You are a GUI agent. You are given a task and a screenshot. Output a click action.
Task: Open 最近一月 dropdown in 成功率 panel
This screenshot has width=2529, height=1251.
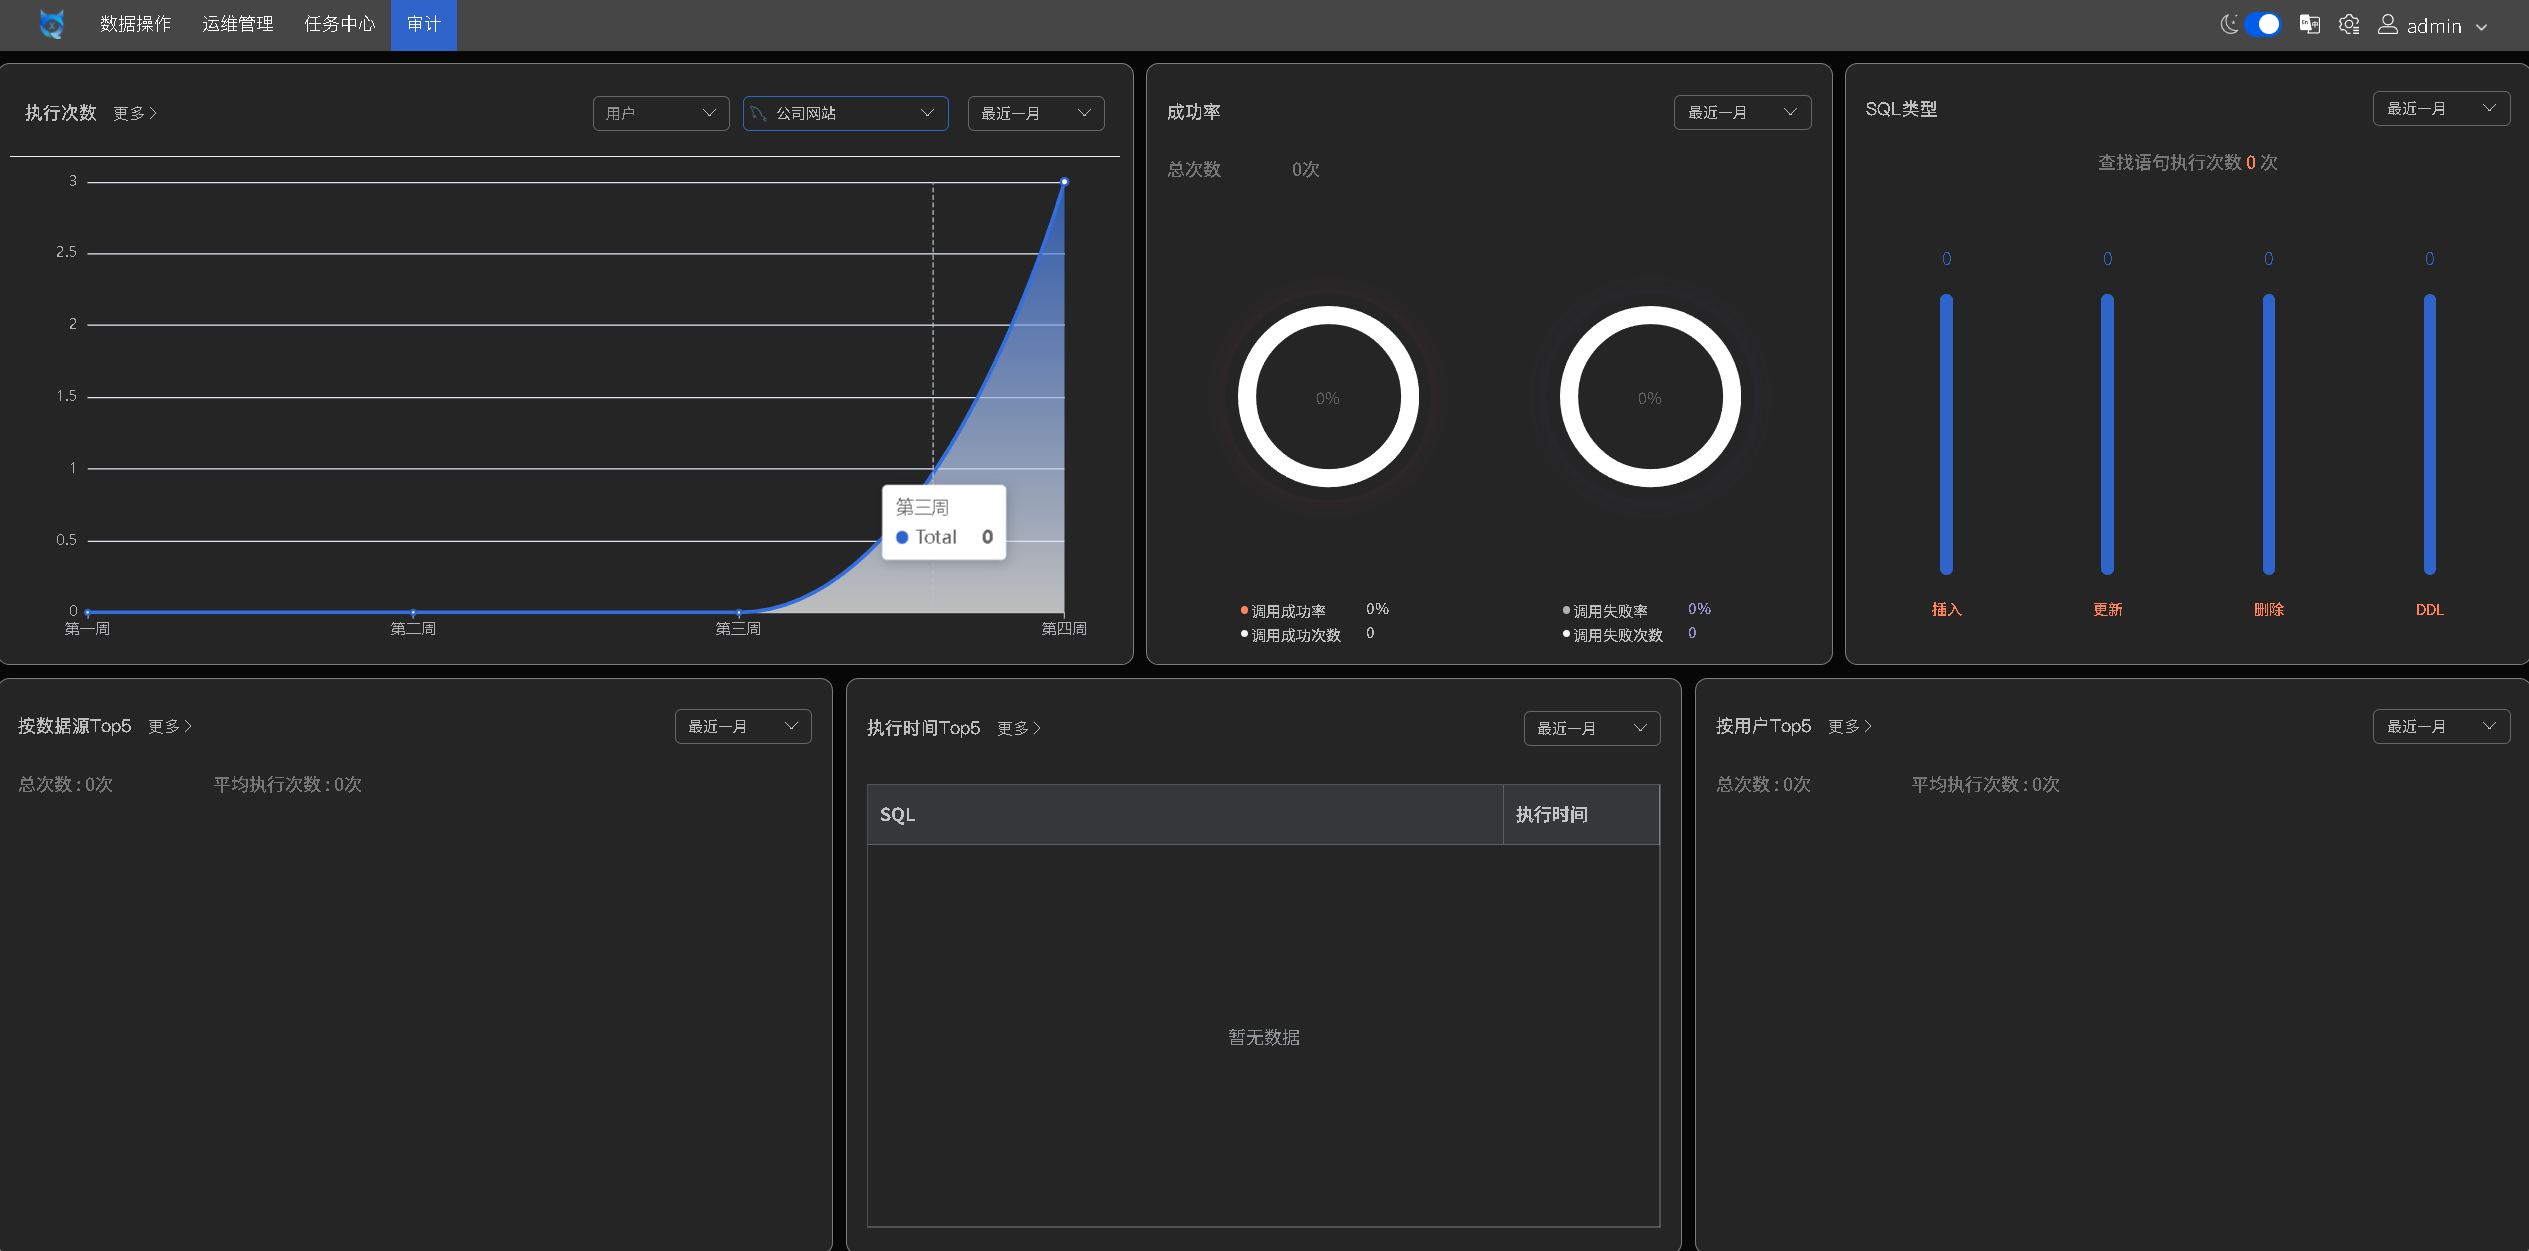tap(1741, 113)
